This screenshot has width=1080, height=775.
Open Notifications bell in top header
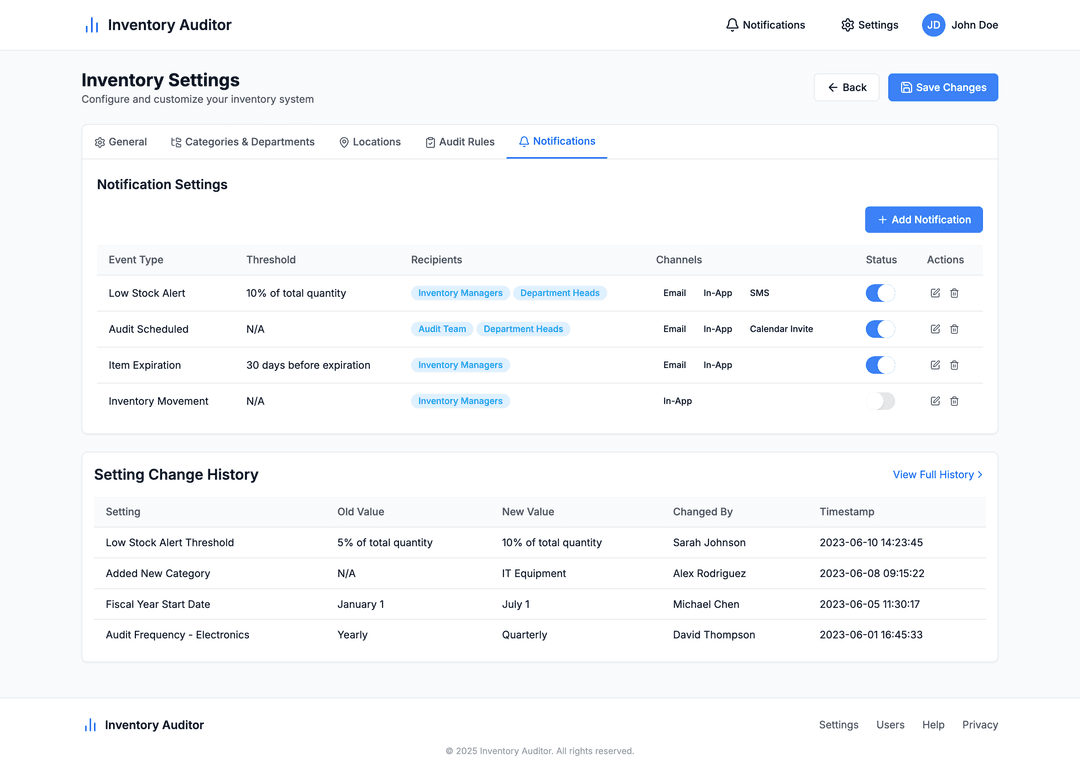pos(765,25)
